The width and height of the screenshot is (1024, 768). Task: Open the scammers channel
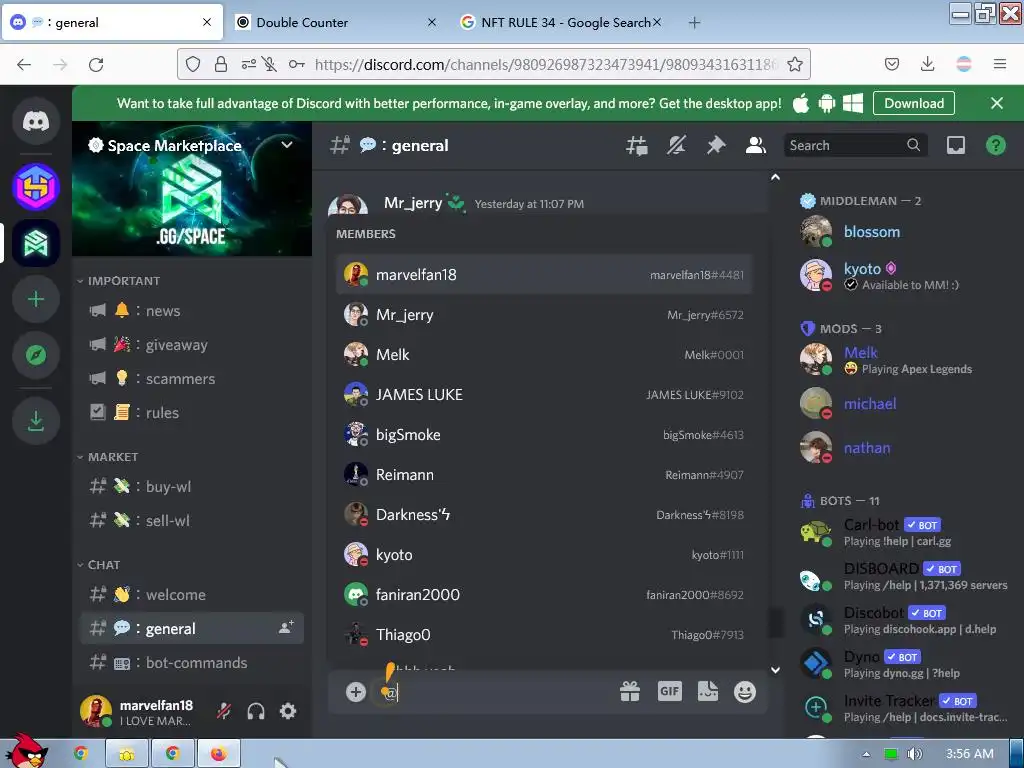click(191, 379)
